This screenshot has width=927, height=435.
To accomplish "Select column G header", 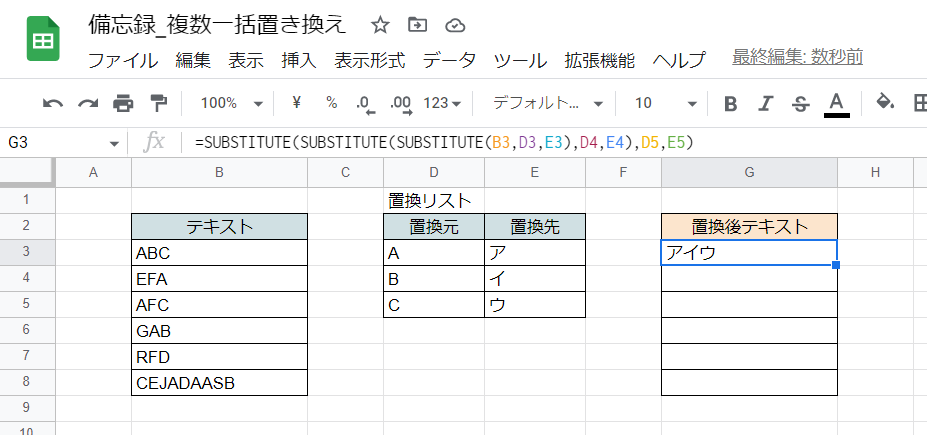I will pyautogui.click(x=749, y=173).
